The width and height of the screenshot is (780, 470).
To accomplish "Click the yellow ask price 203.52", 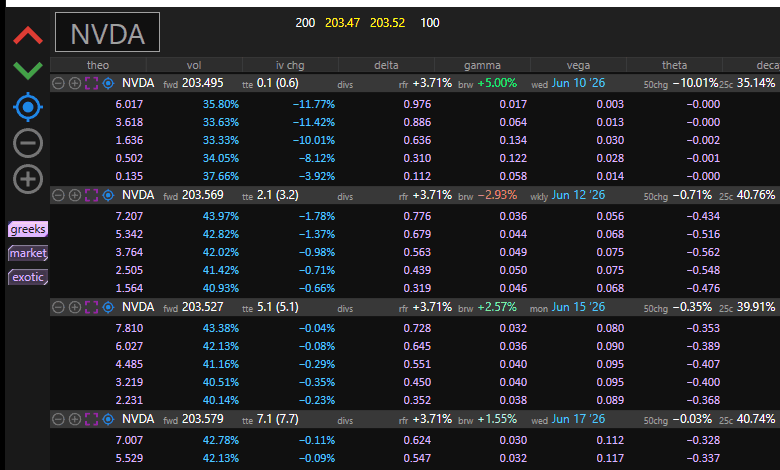I will pos(388,23).
